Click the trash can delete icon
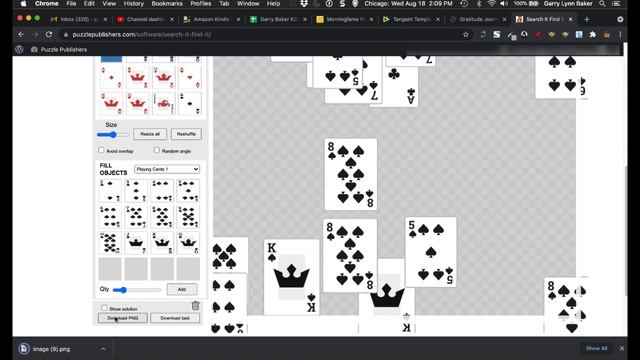 pyautogui.click(x=196, y=305)
